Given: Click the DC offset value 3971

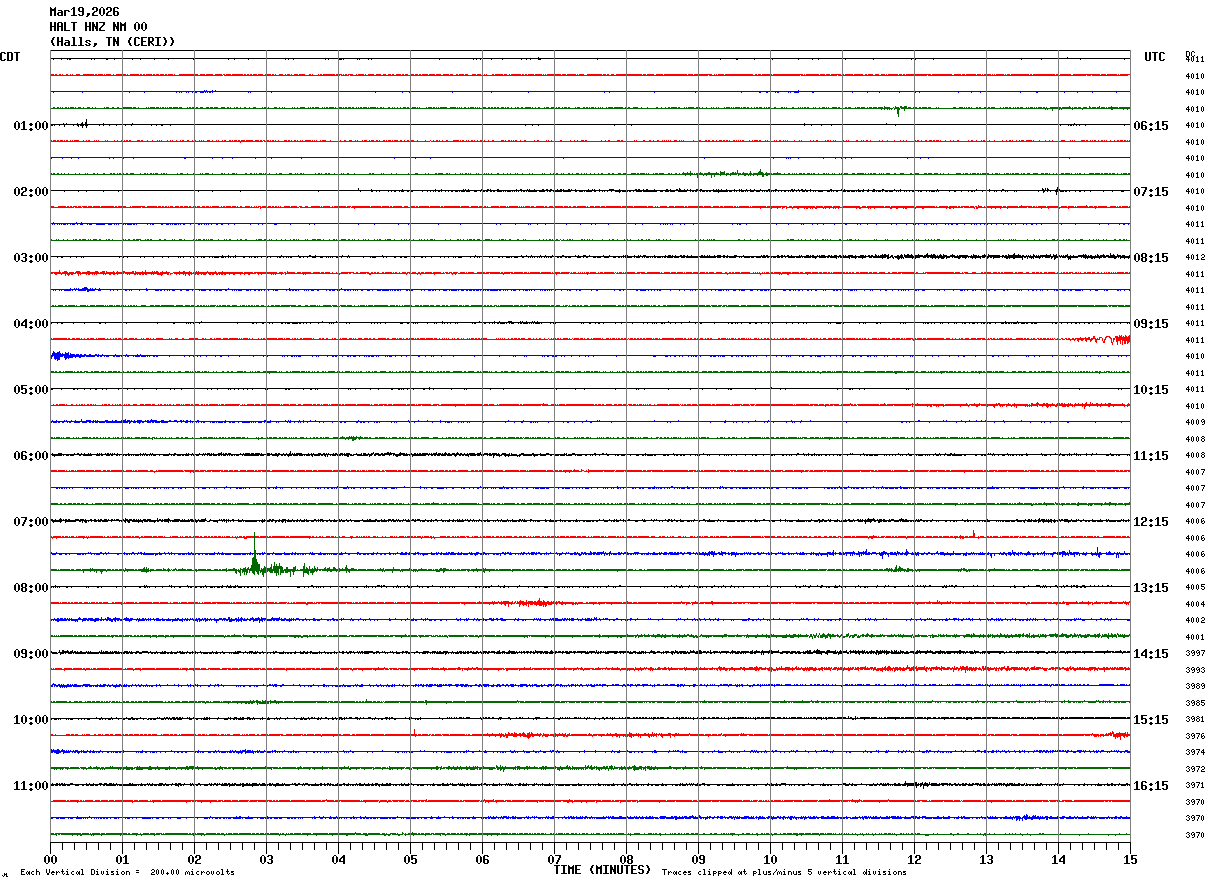Looking at the screenshot, I should pos(1195,786).
